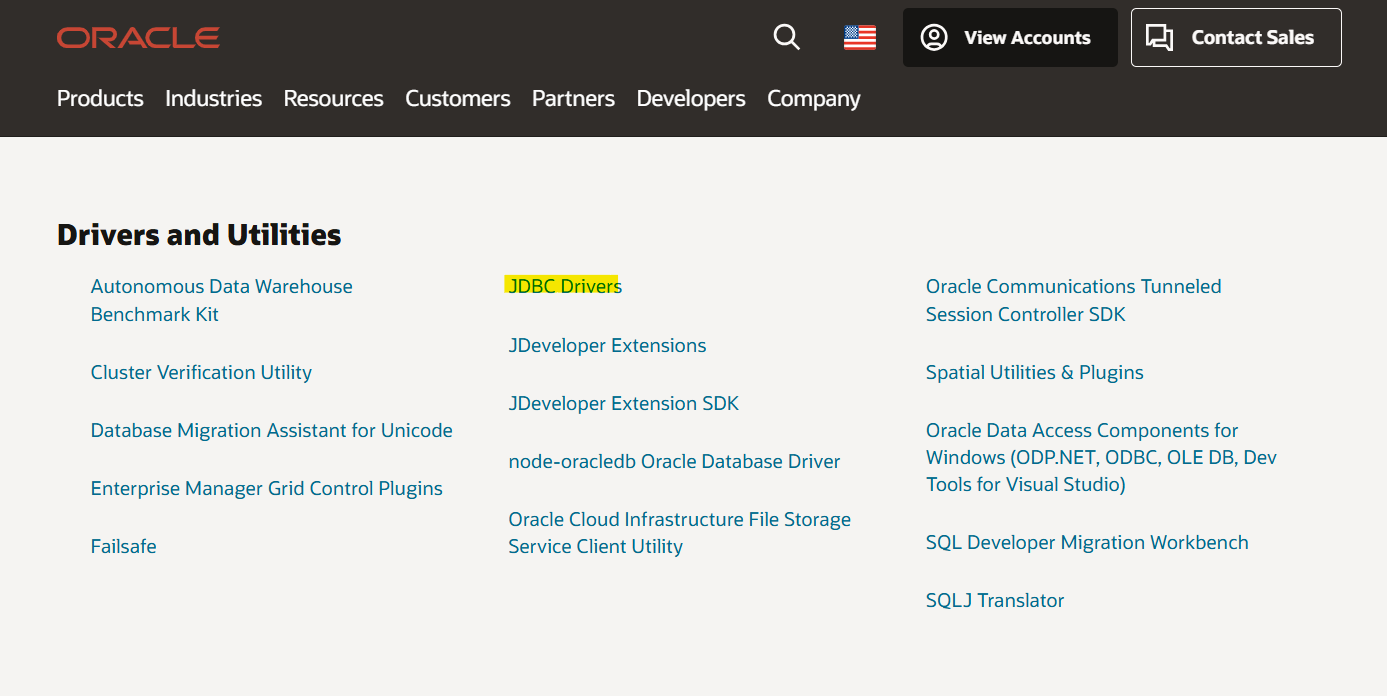Open Enterprise Manager Grid Control Plugins

[x=266, y=488]
